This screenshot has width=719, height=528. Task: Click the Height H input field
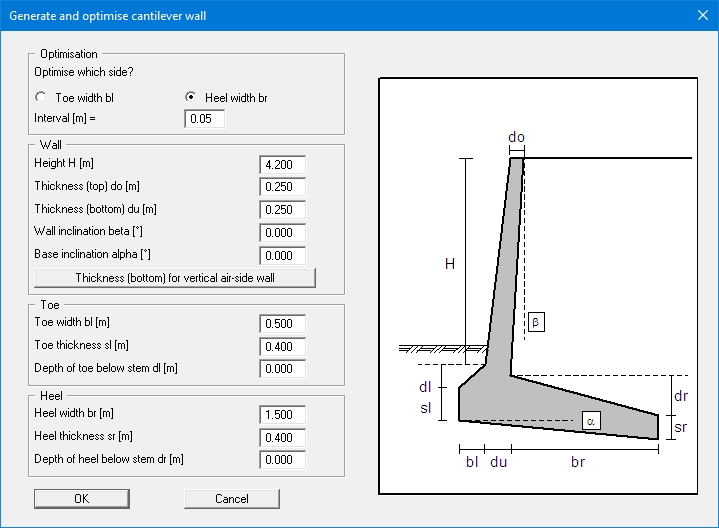pos(282,164)
